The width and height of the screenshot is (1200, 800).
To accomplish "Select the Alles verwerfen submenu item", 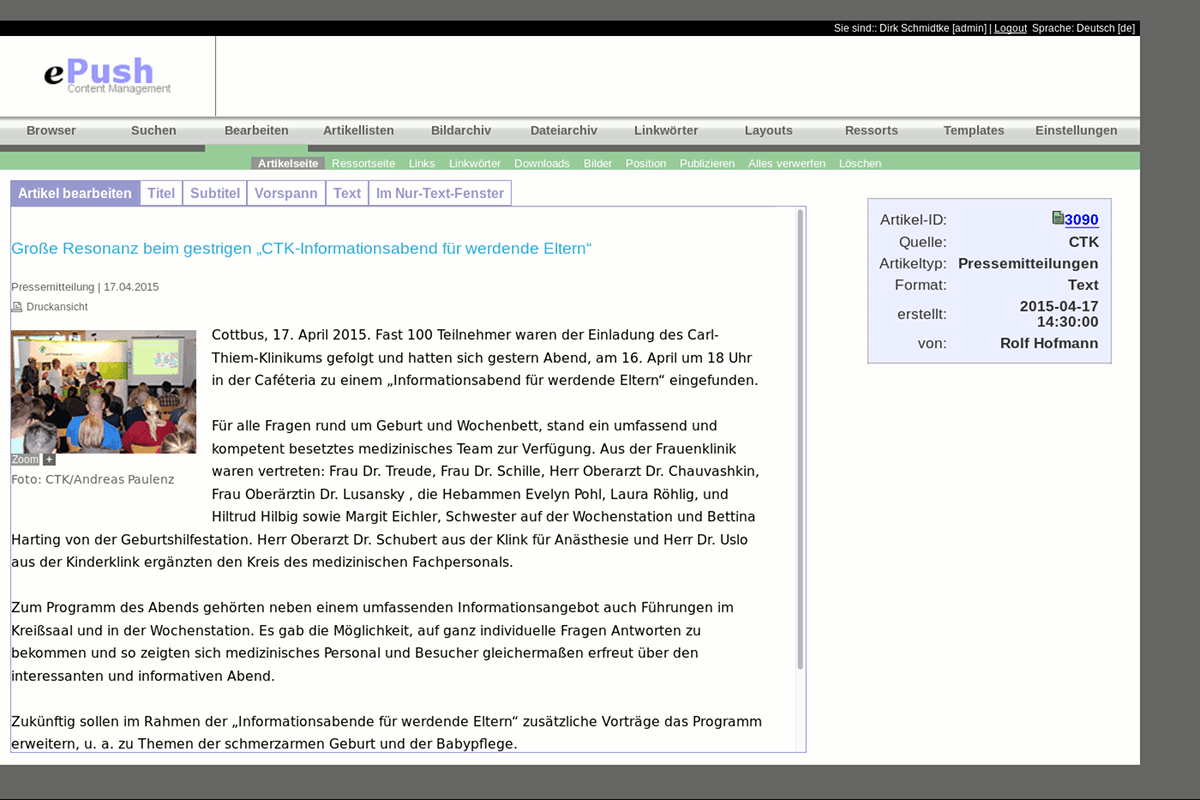I will point(787,163).
